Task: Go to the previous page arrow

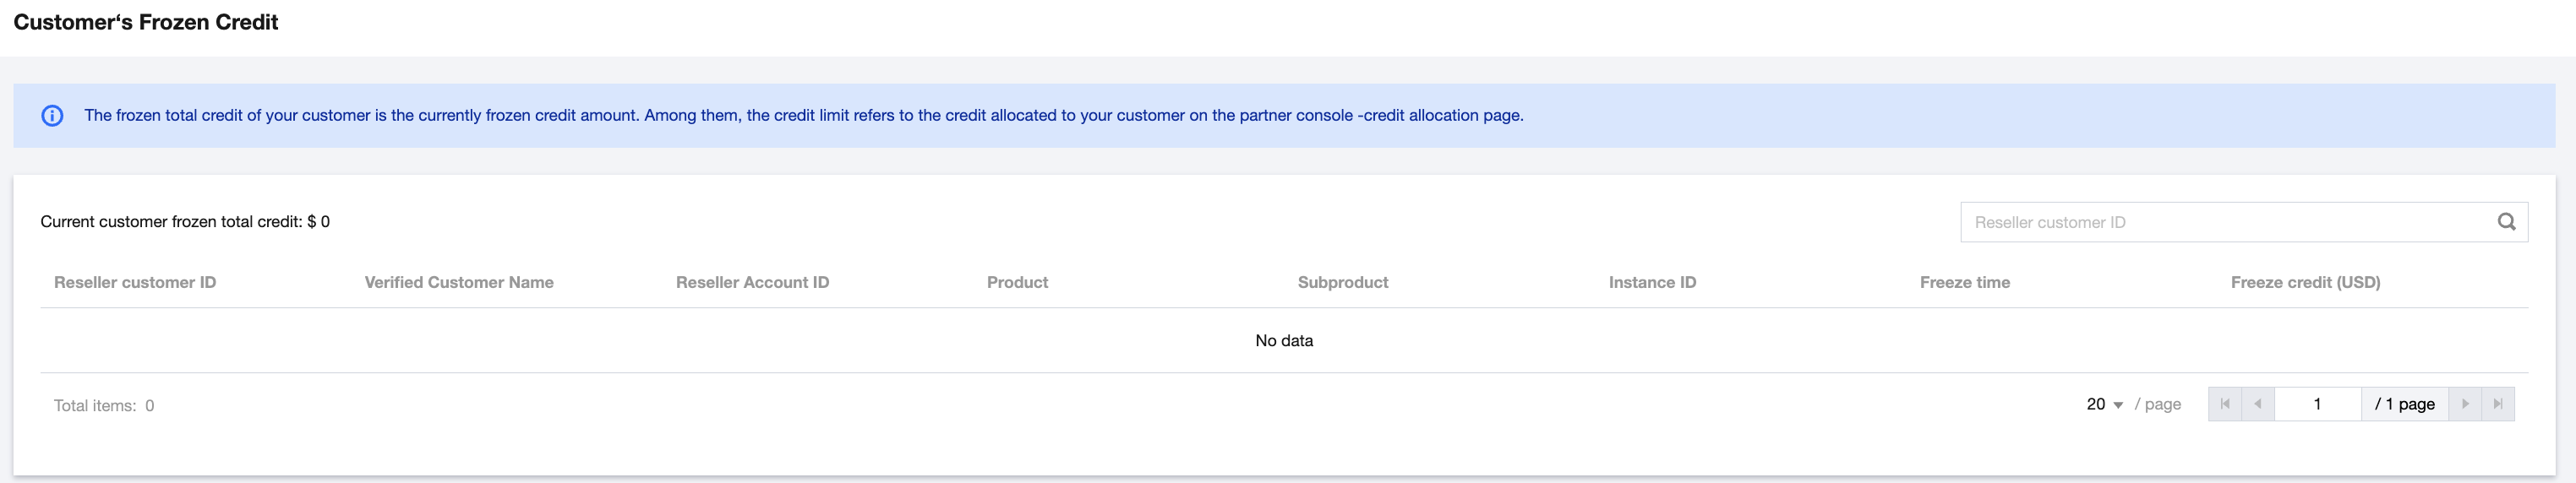Action: (2258, 404)
